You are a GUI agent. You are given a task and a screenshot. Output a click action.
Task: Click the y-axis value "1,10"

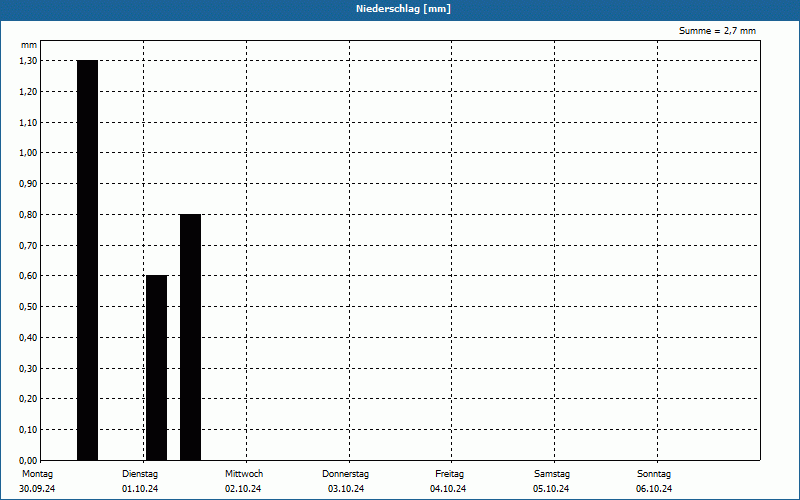[28, 122]
